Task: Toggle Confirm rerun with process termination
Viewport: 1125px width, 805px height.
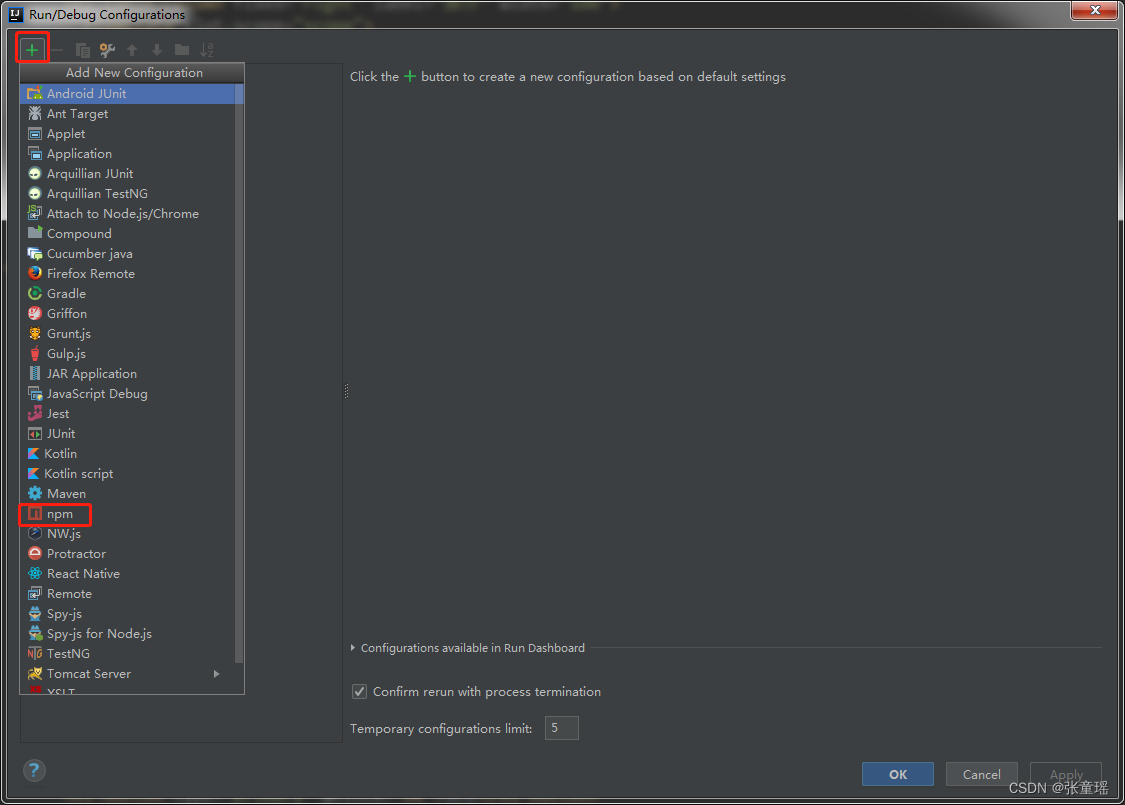Action: click(359, 692)
